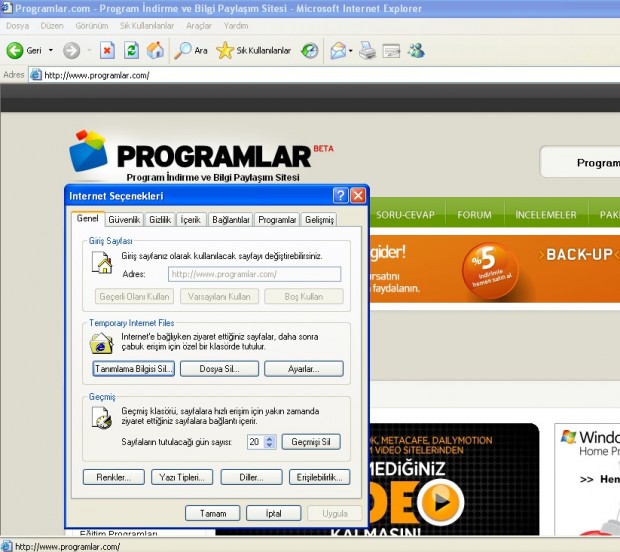Click the Geçmişi Sil button

pos(311,442)
